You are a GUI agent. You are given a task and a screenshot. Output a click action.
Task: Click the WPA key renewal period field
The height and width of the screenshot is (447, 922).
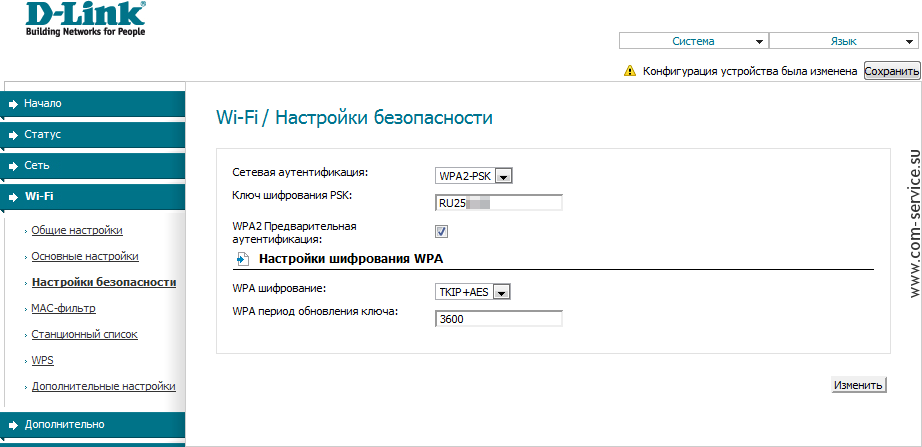tap(499, 319)
